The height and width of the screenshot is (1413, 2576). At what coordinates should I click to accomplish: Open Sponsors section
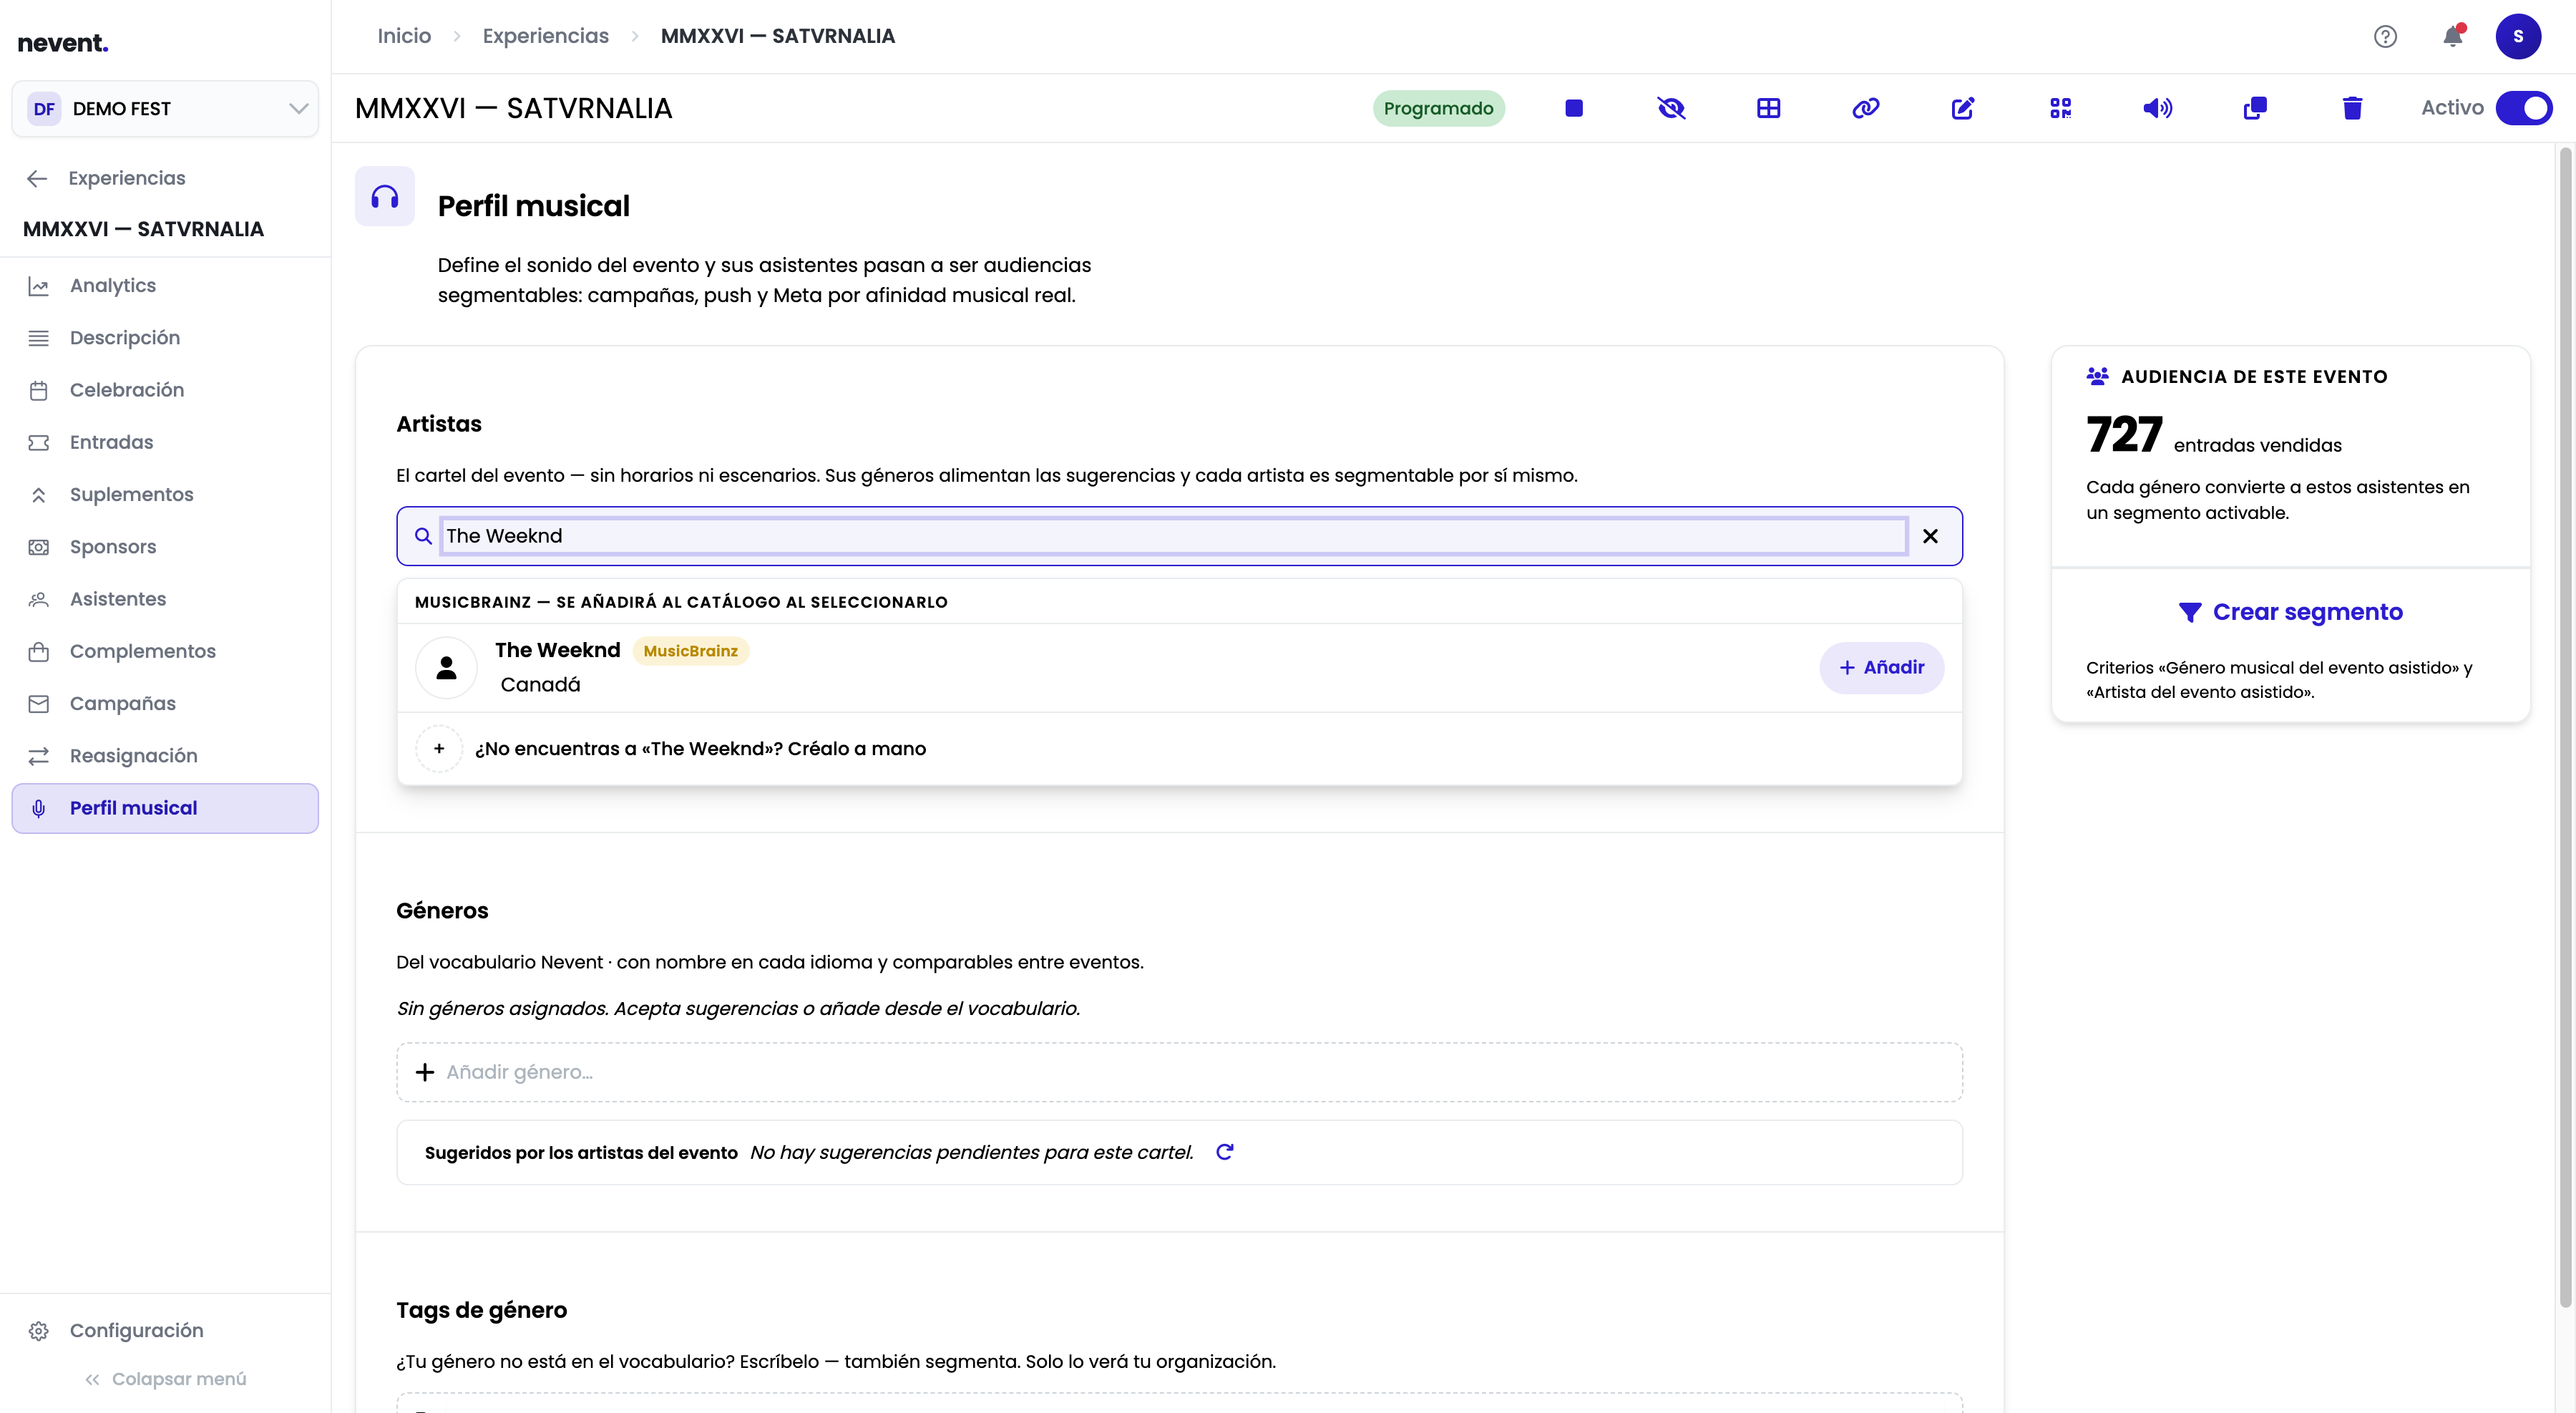(x=165, y=547)
